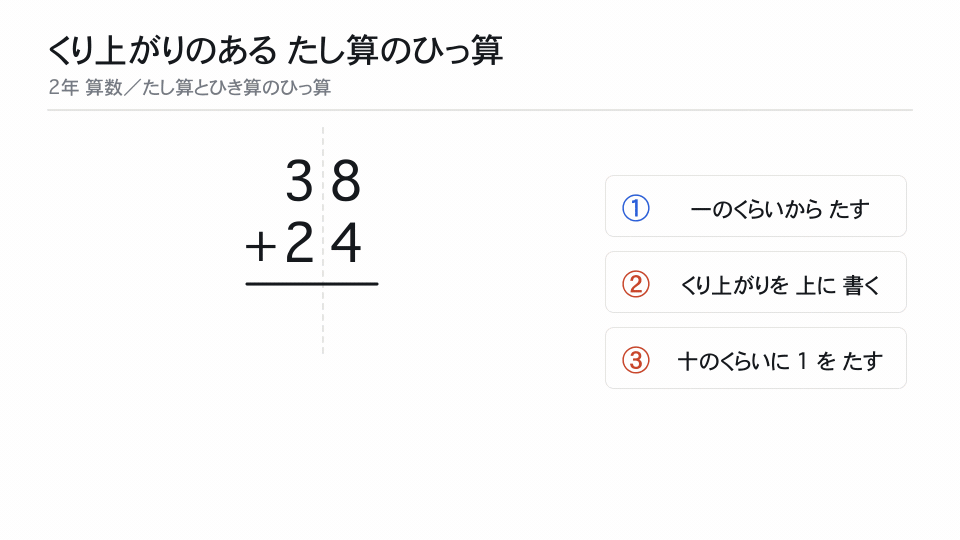960x540 pixels.
Task: Click the number 1 in step three text
Action: pos(803,361)
